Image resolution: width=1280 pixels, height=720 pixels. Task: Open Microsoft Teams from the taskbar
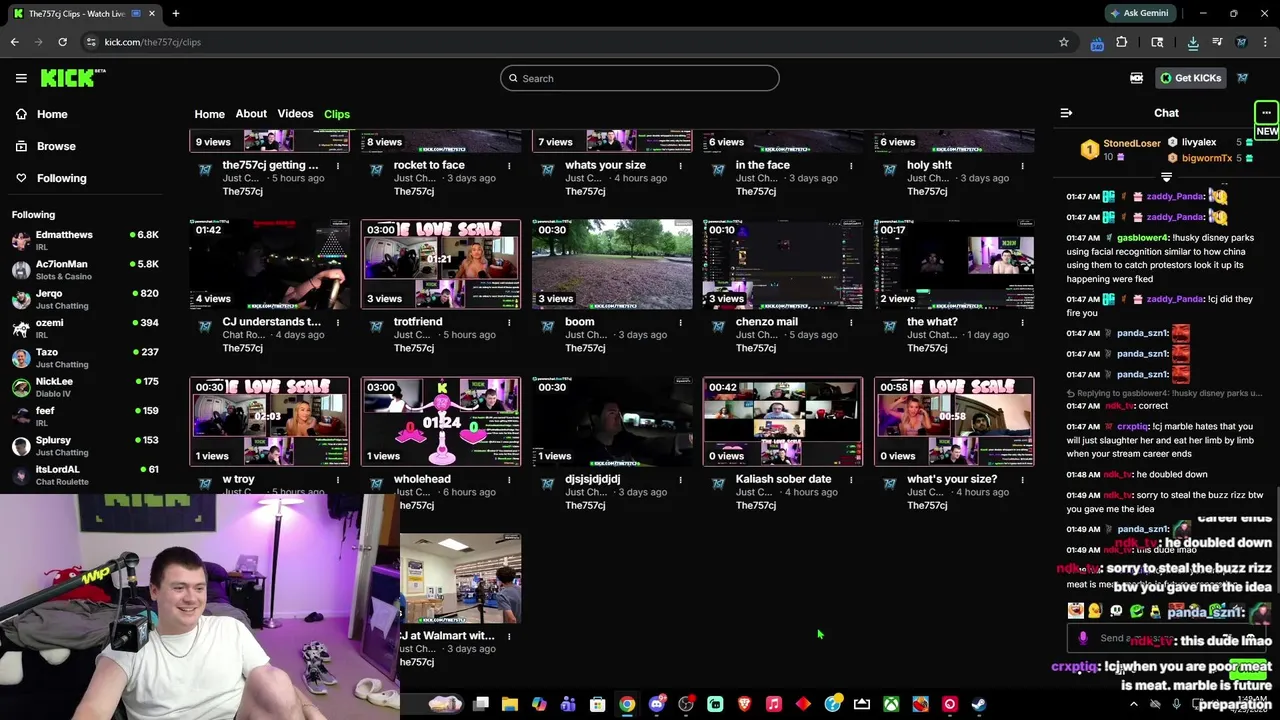click(x=568, y=704)
